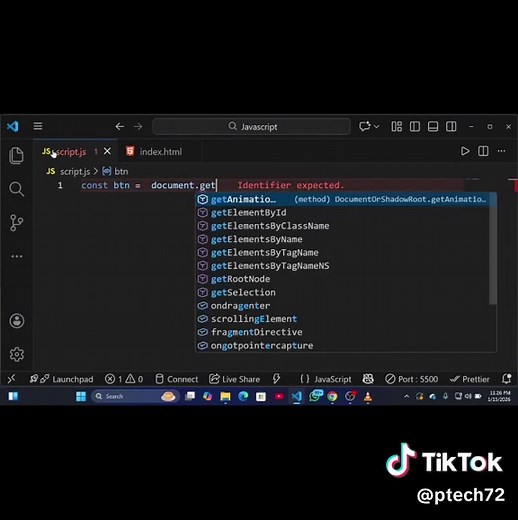Click Port : 5500 live server
This screenshot has height=520, width=518.
412,379
